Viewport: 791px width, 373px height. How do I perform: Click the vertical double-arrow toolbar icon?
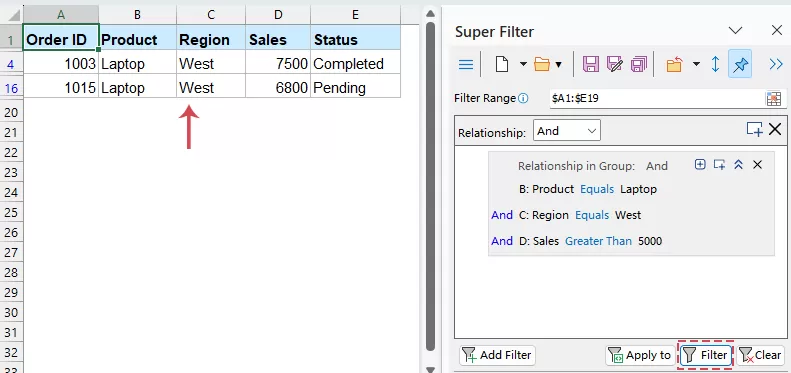[x=715, y=65]
